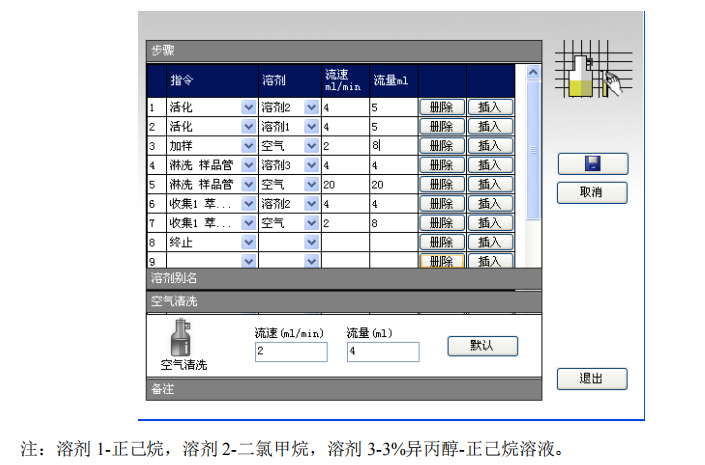Open the 溶剂1 dropdown in row 2
705x465 pixels.
coord(311,126)
